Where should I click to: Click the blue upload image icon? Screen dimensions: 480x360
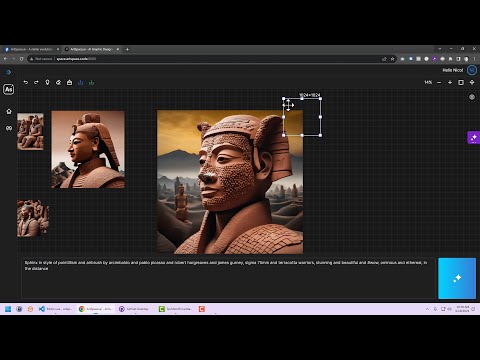click(x=80, y=82)
